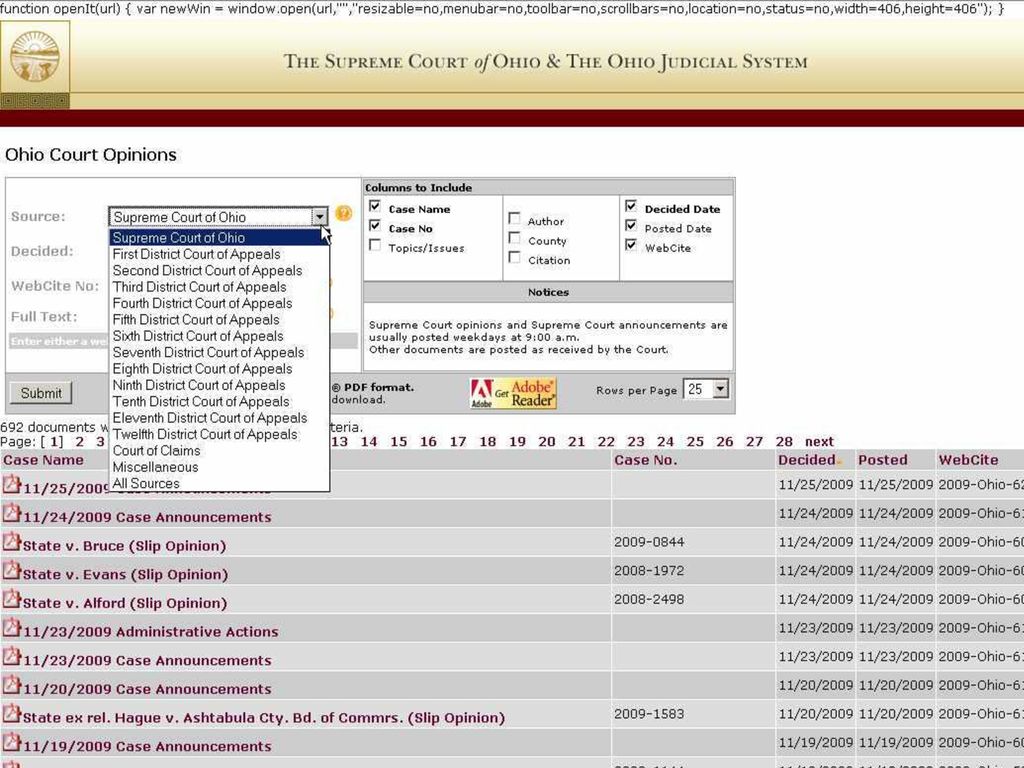Screen dimensions: 1024x768
Task: Choose Eleventh District Court of Appeals
Action: click(x=219, y=418)
